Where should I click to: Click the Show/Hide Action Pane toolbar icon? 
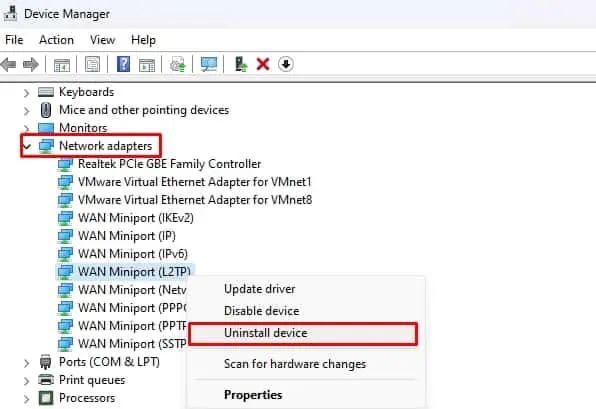pos(147,64)
